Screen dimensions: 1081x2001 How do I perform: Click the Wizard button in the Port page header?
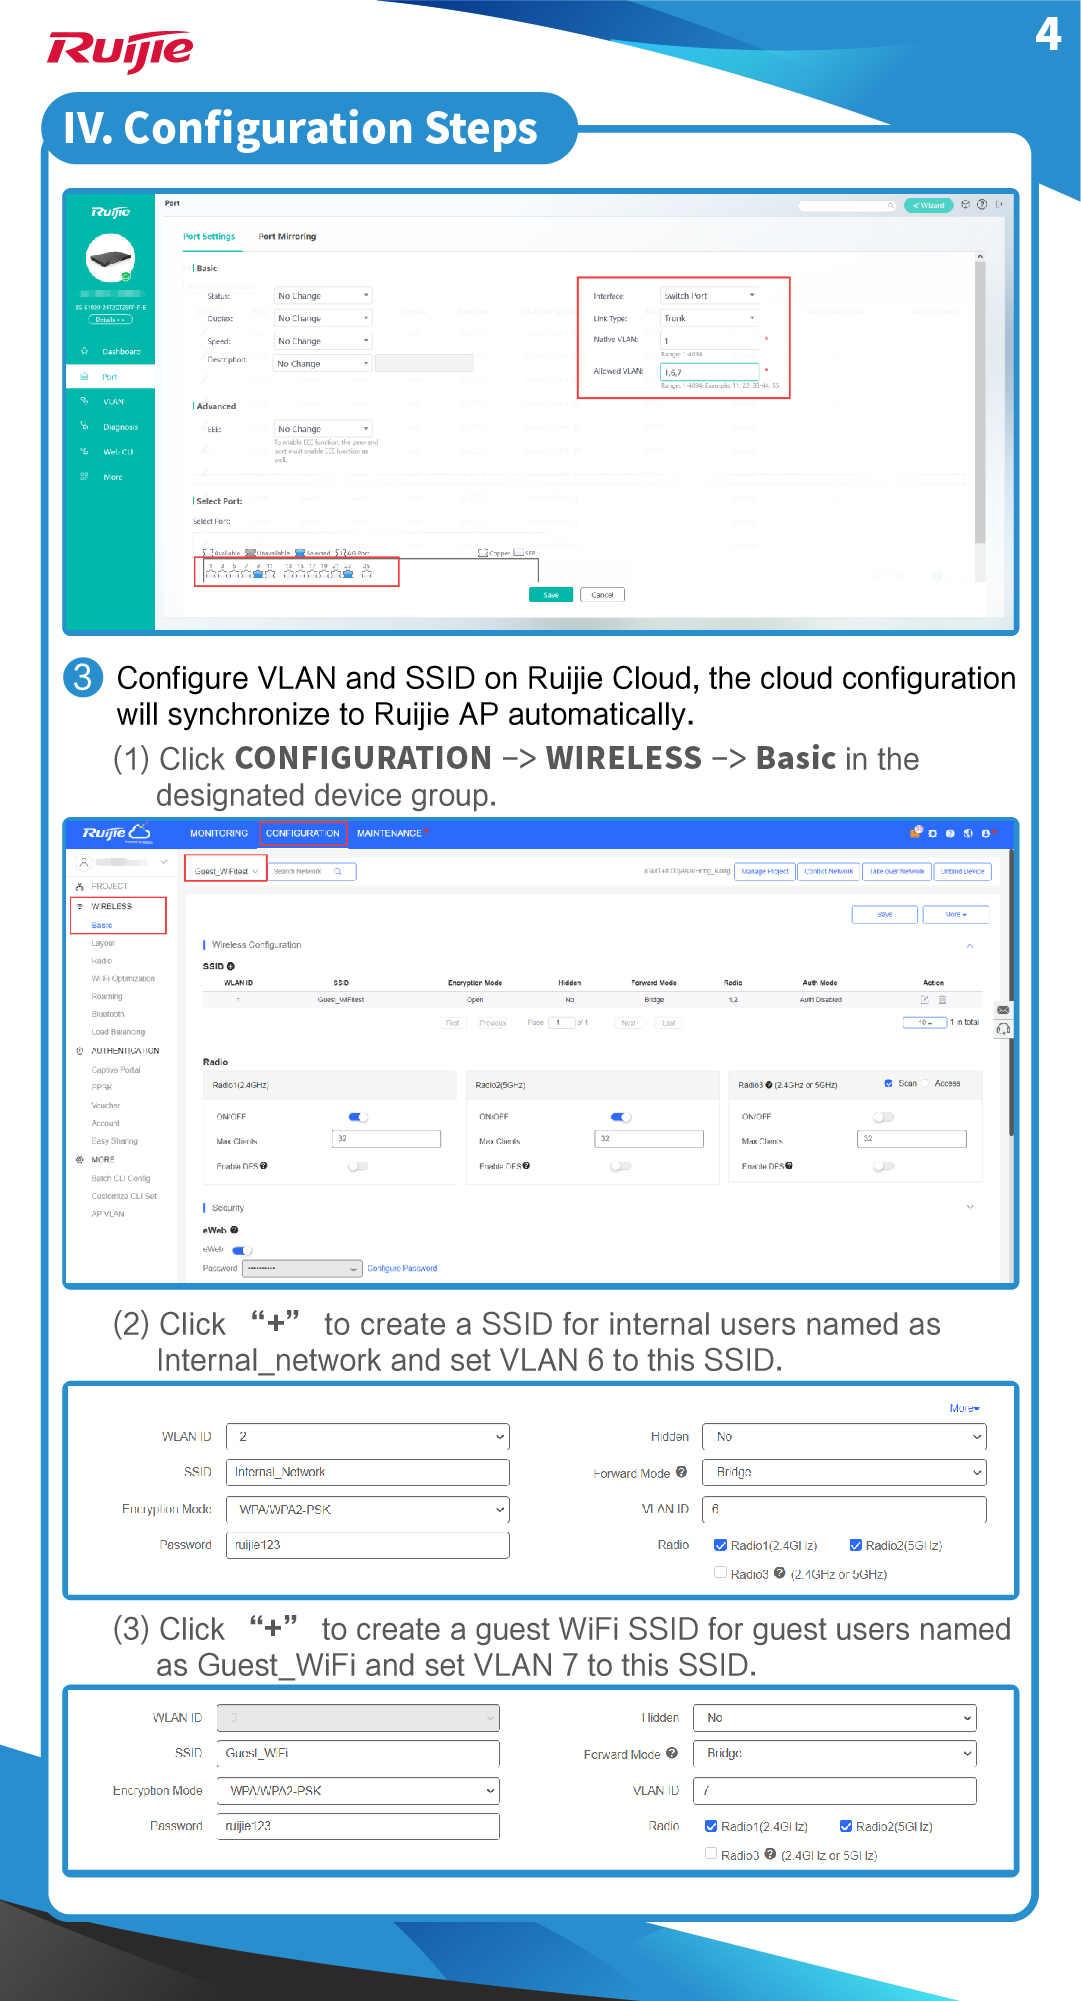[x=929, y=206]
